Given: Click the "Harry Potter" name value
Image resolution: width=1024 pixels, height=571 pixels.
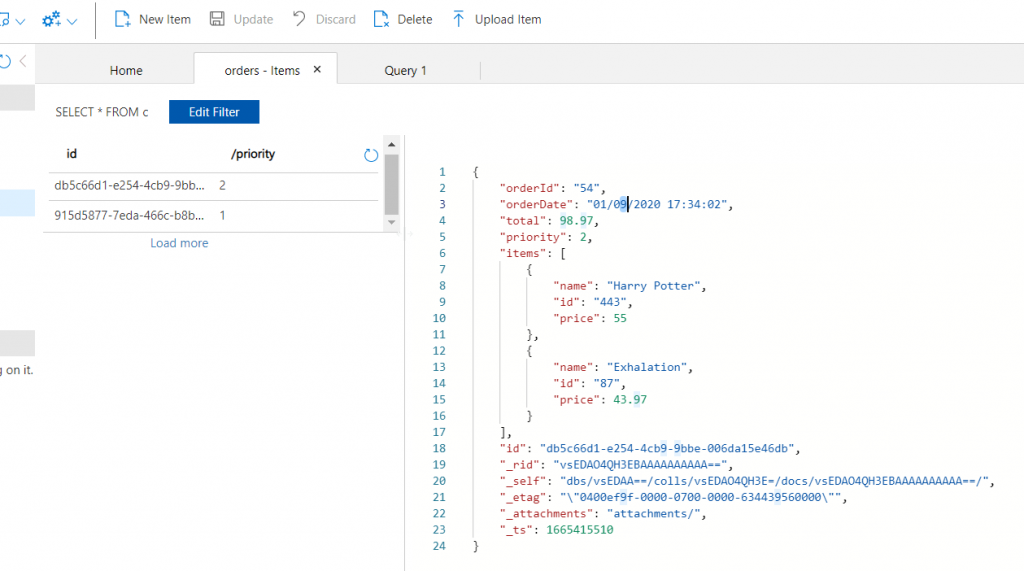Looking at the screenshot, I should [x=653, y=286].
